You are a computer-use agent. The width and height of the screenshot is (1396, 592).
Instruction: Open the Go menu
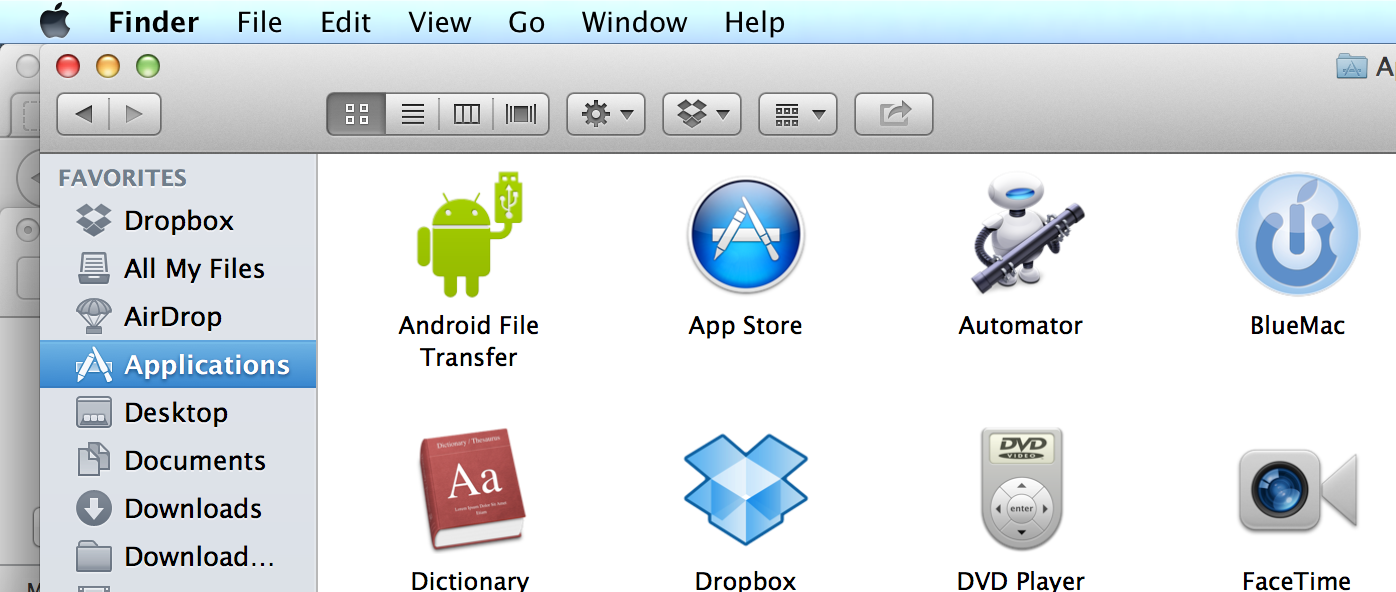coord(527,22)
